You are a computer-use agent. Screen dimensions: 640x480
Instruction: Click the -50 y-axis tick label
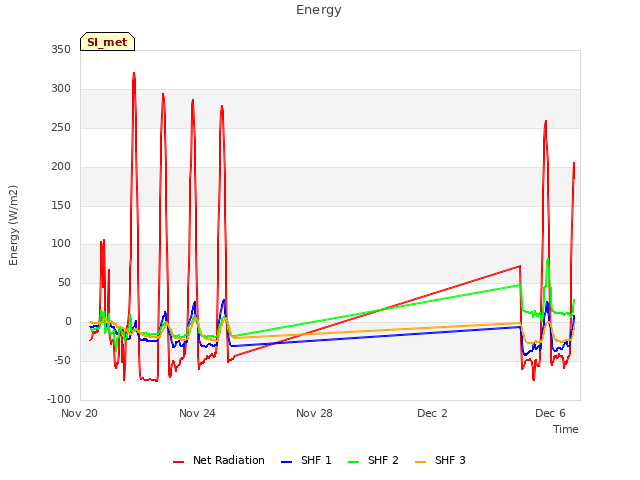[x=62, y=361]
